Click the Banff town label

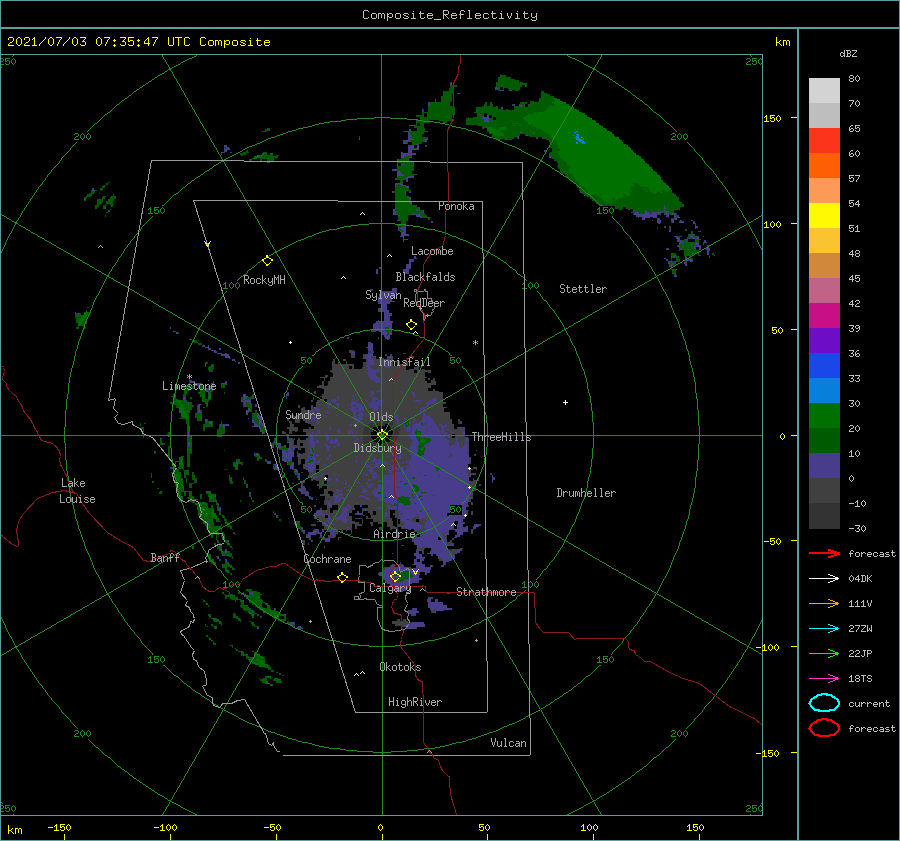coord(165,557)
